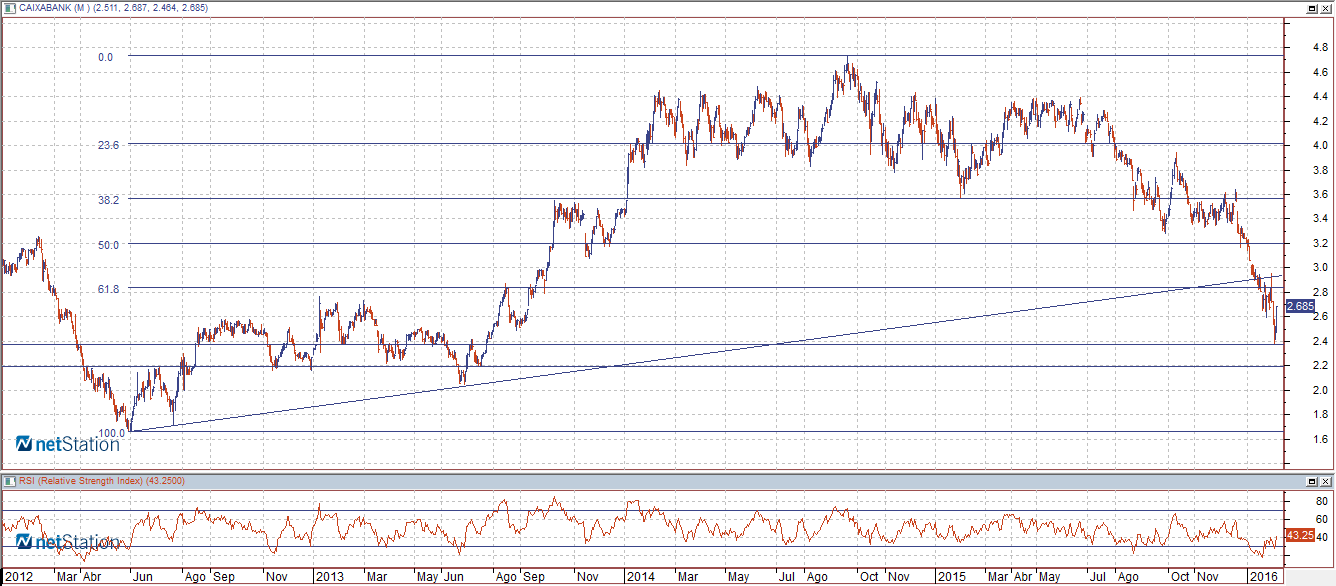Click the RSI value tag 43.25
This screenshot has width=1336, height=586.
pyautogui.click(x=1300, y=536)
